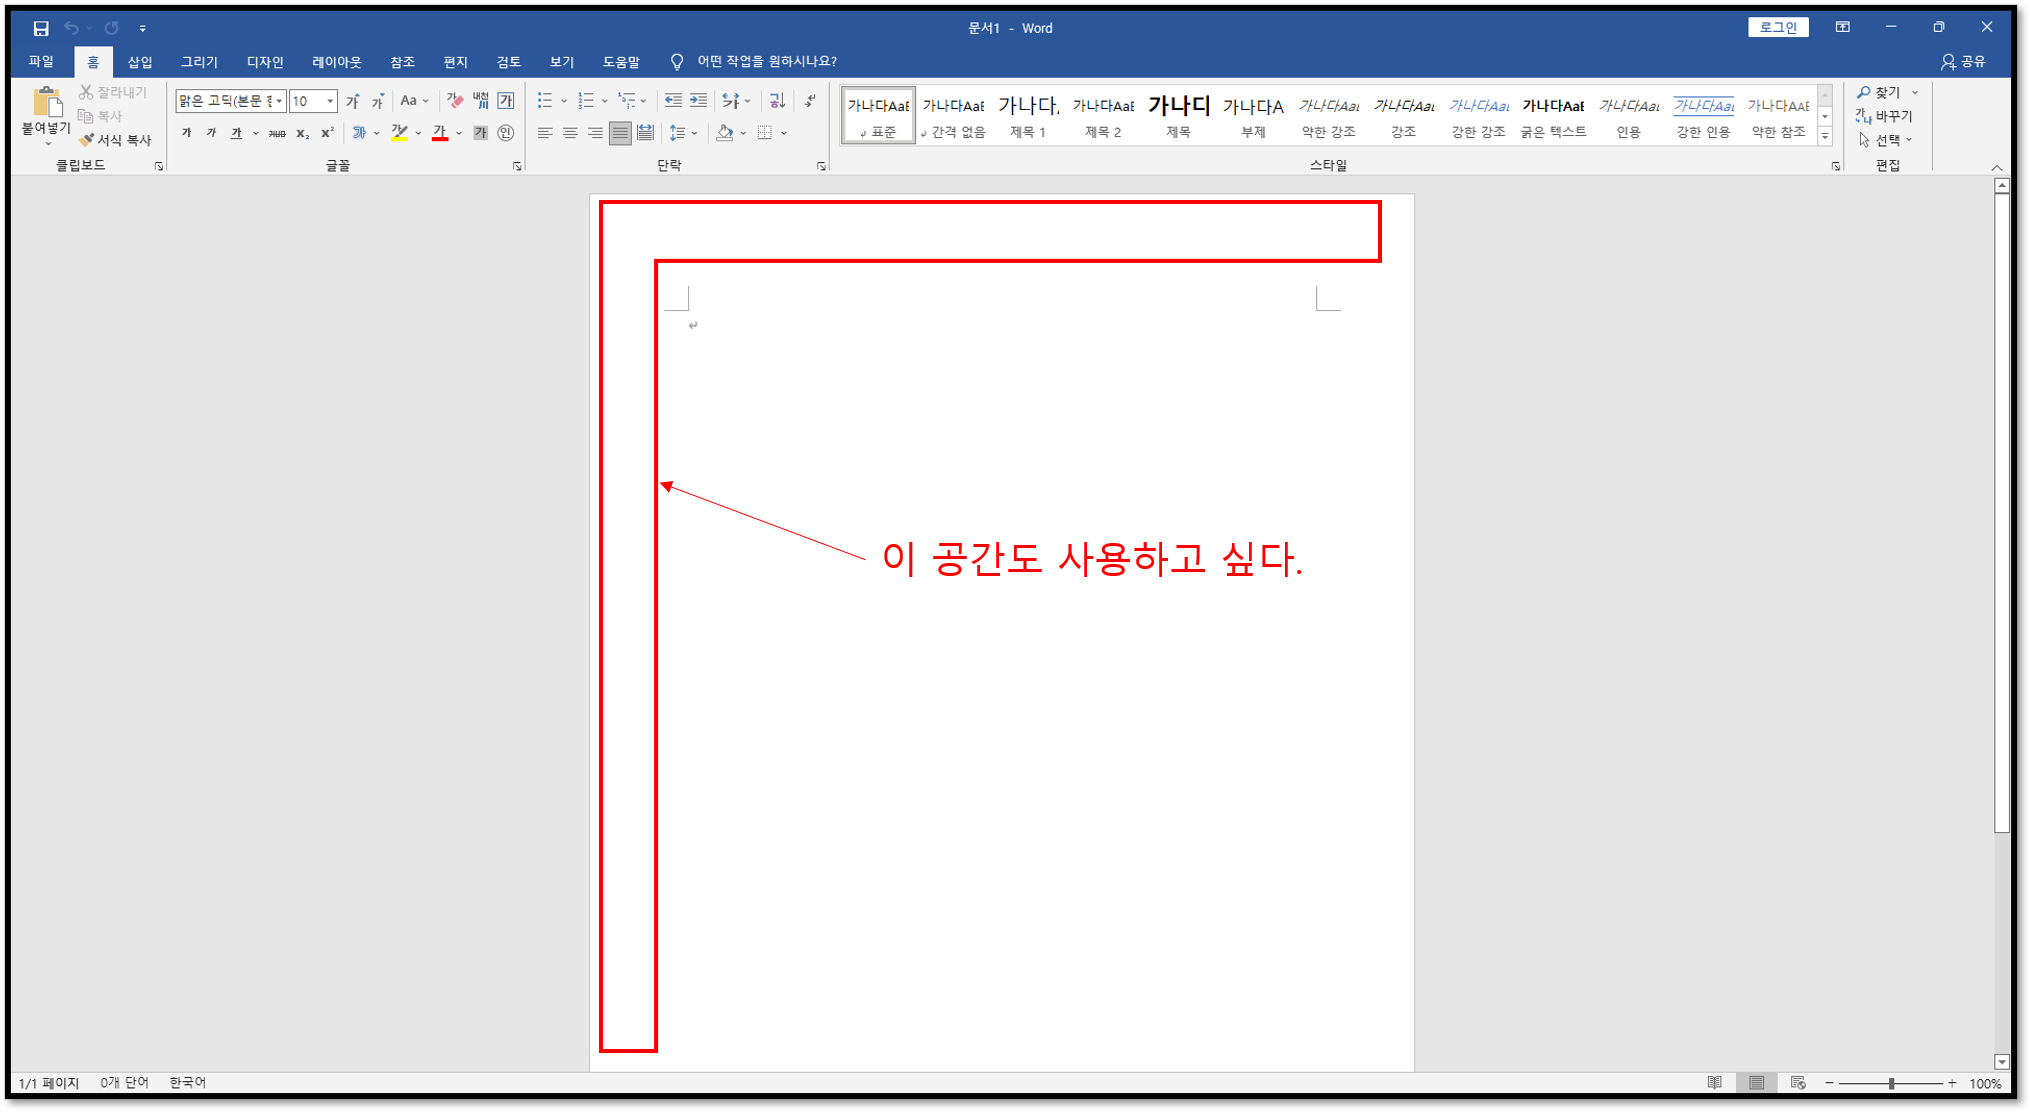Open the 레이아웃 ribbon tab
The image size is (2030, 1112).
coord(336,62)
